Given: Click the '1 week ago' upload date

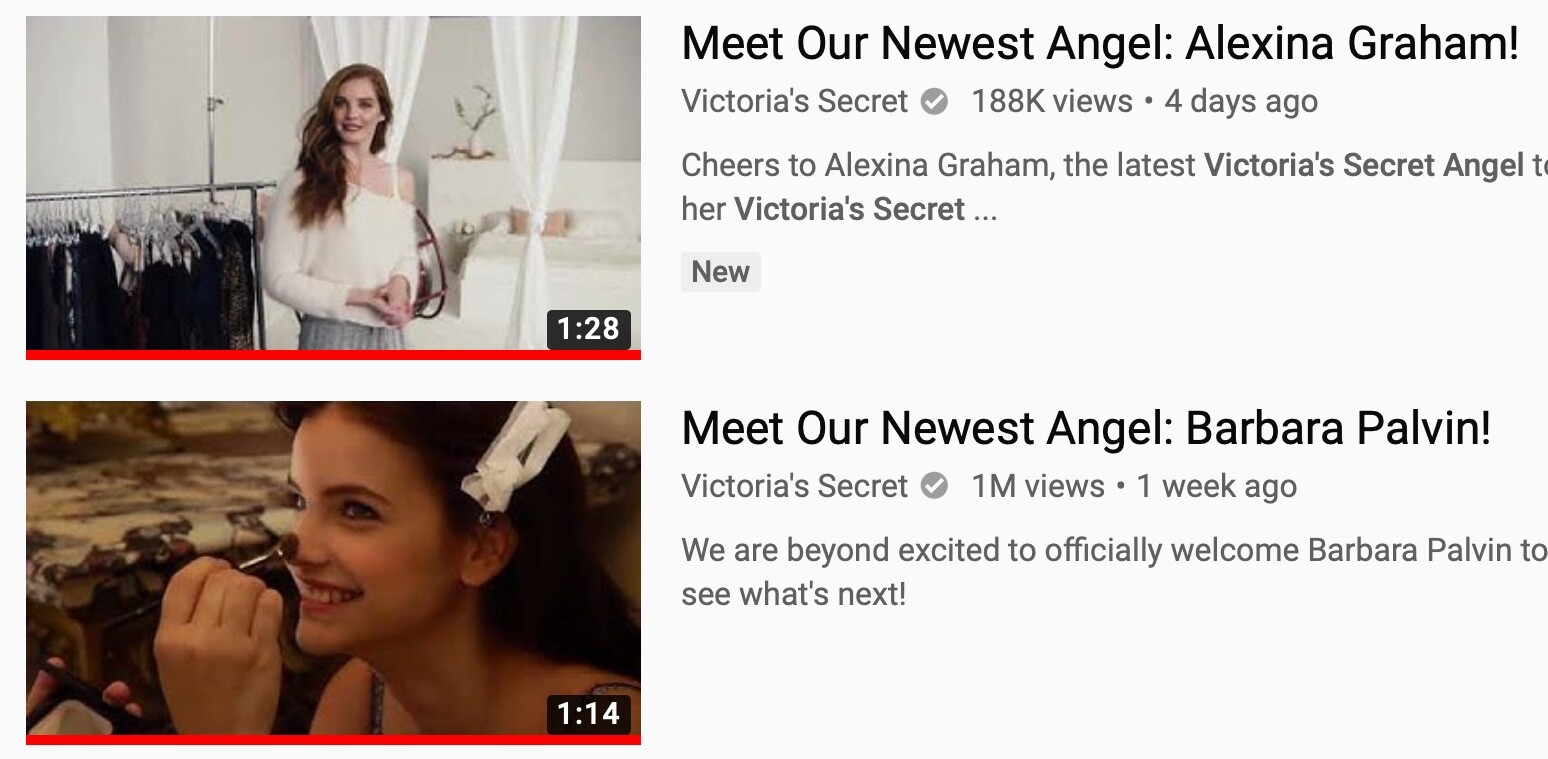Looking at the screenshot, I should pyautogui.click(x=1216, y=486).
